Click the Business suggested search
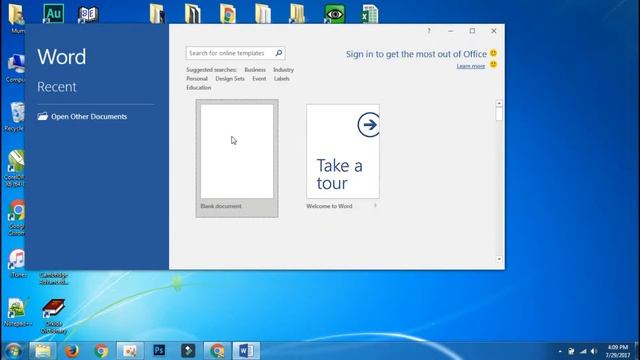 click(255, 70)
